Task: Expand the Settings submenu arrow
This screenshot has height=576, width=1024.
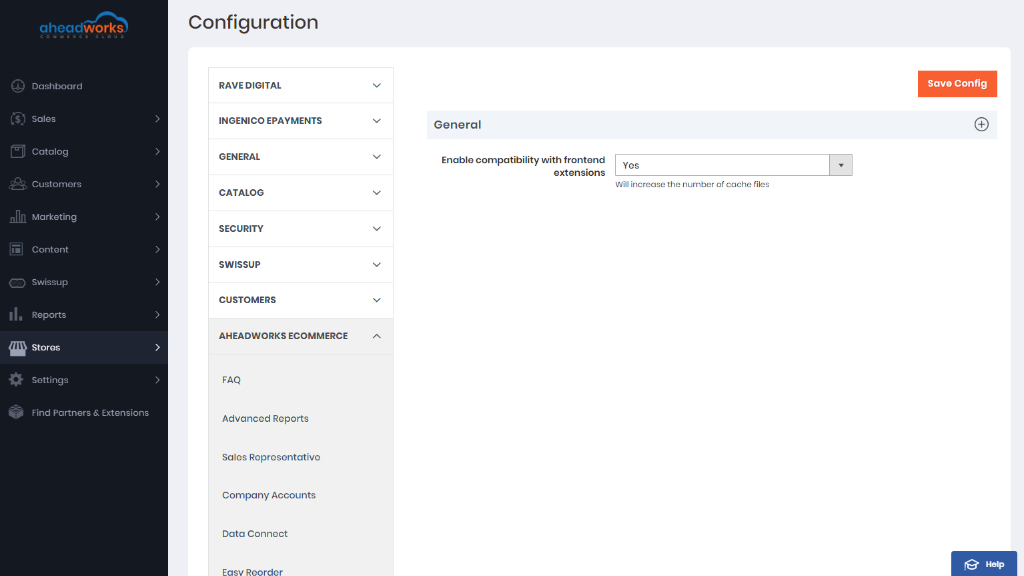Action: pyautogui.click(x=157, y=379)
